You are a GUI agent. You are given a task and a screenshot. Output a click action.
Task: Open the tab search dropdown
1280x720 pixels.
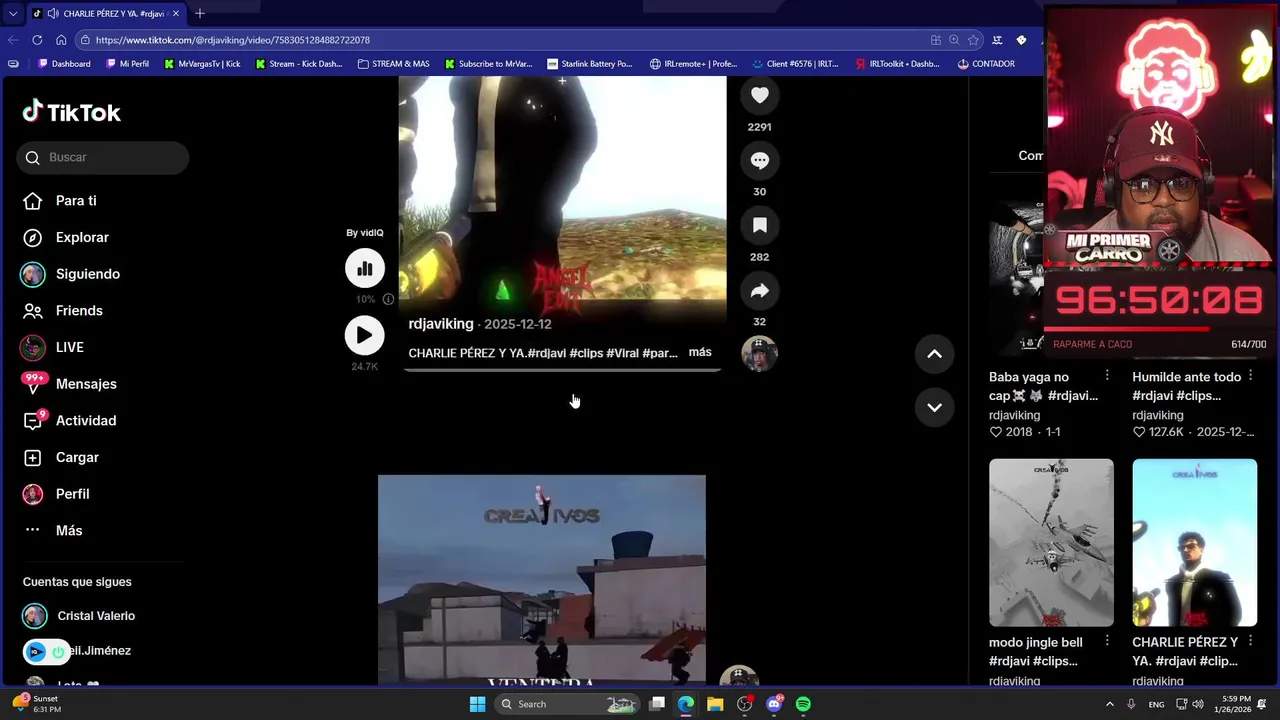(x=12, y=13)
